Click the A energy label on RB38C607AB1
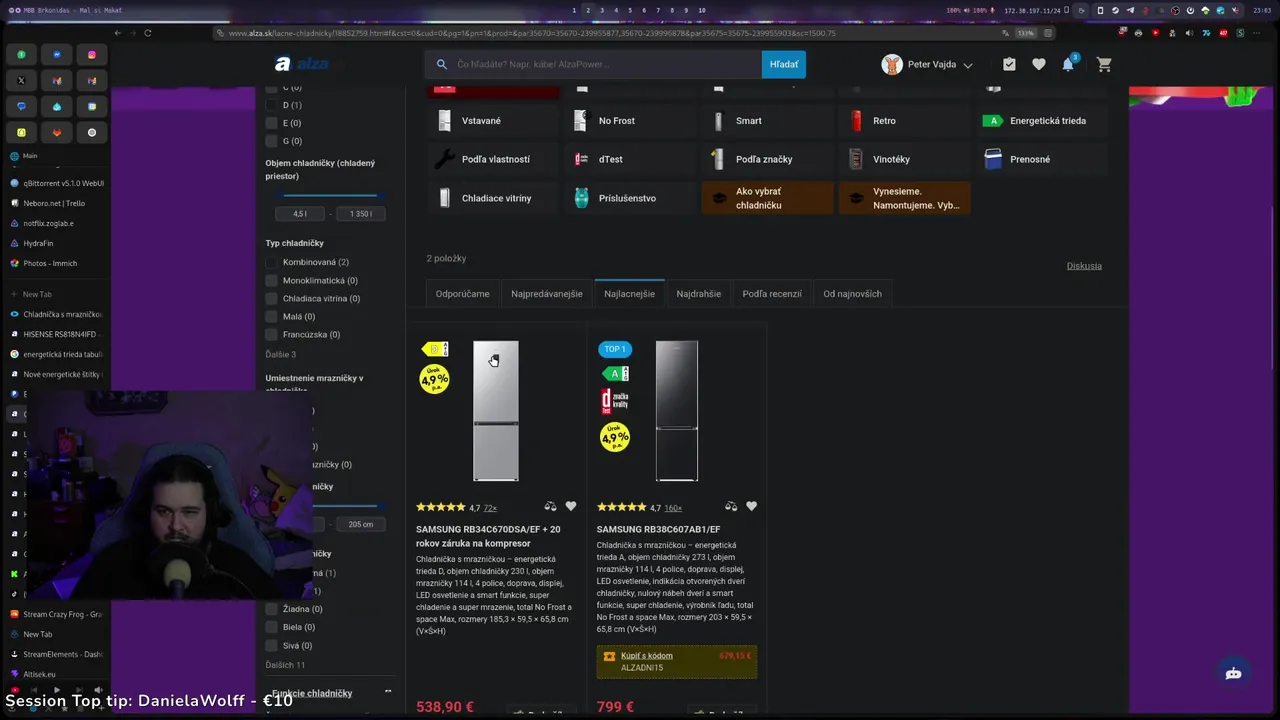The height and width of the screenshot is (720, 1280). click(616, 374)
